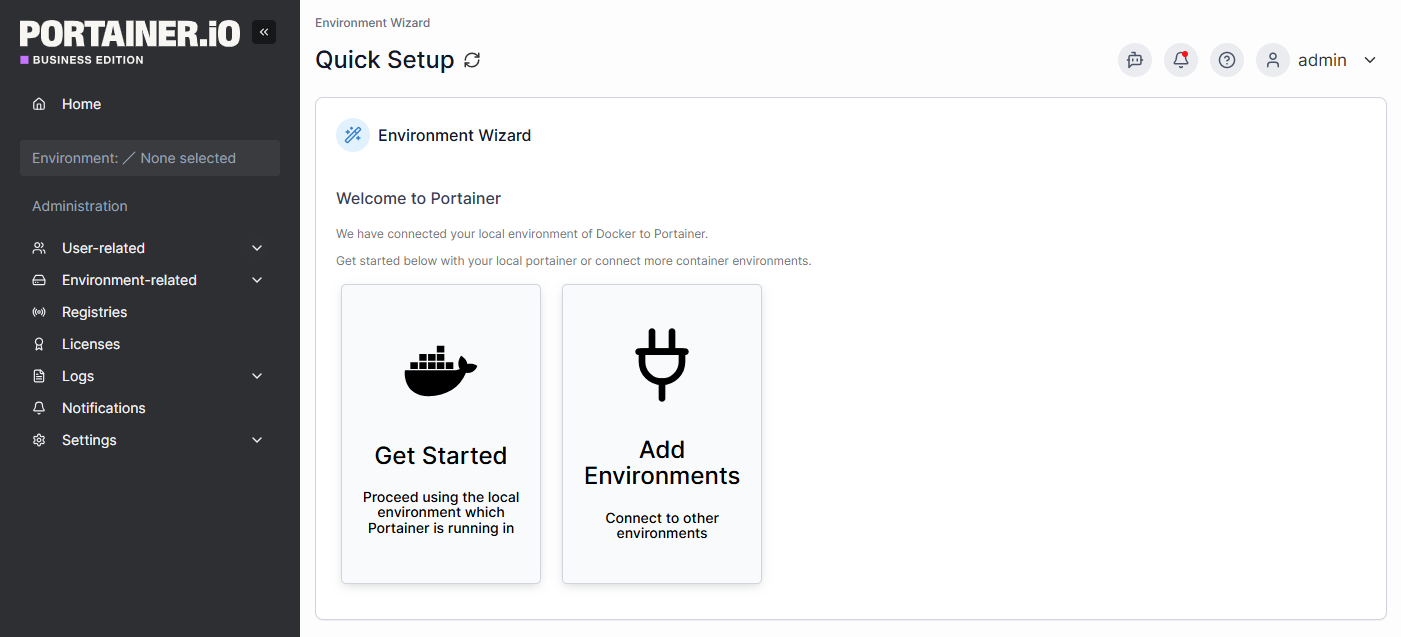Screen dimensions: 1401x637
Task: Open the notifications bell in header
Action: 1181,60
